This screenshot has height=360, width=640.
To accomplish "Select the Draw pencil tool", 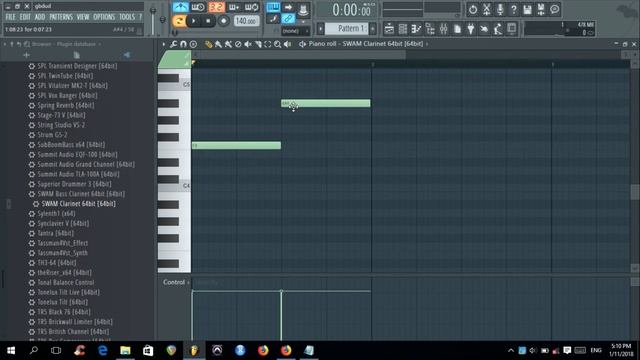I will coord(209,44).
